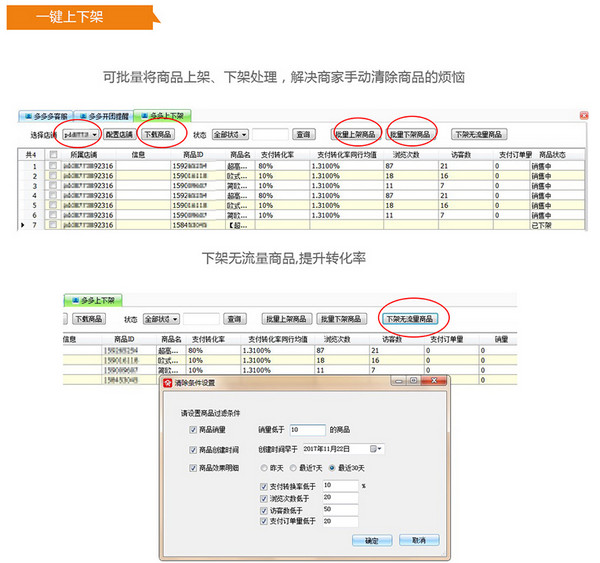Click 查询 in the lower window
The image size is (600, 563).
(x=235, y=319)
